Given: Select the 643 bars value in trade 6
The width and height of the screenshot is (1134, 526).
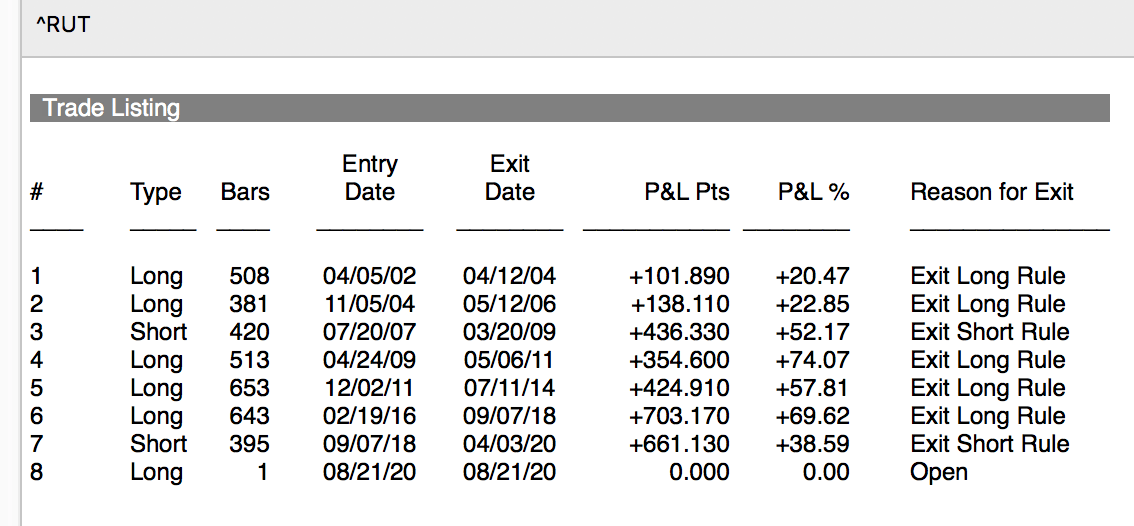Looking at the screenshot, I should click(x=249, y=416).
